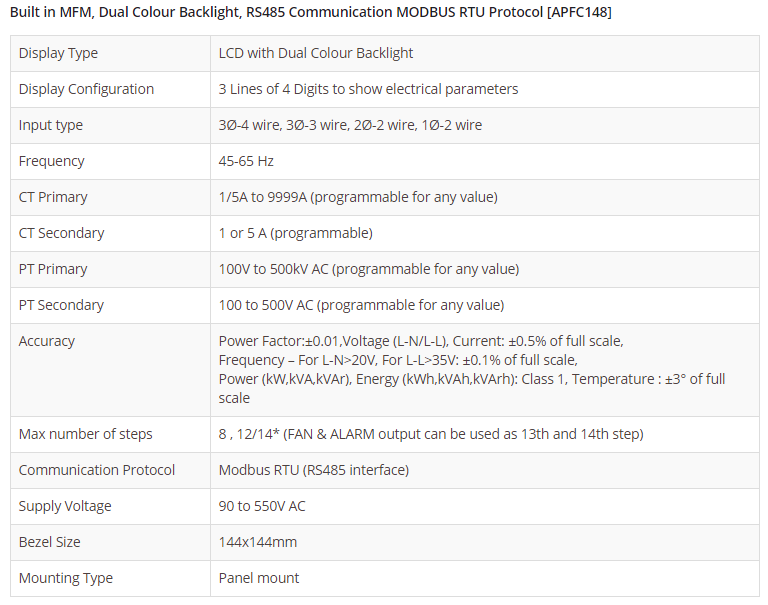Click the "PT Secondary" row label
Image resolution: width=768 pixels, height=605 pixels.
click(61, 305)
